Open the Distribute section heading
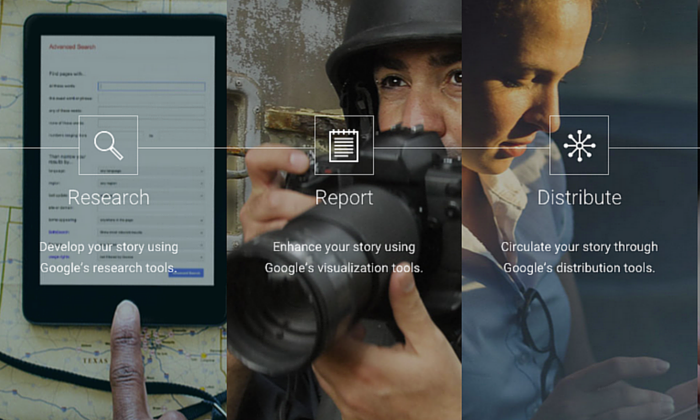 pos(579,197)
